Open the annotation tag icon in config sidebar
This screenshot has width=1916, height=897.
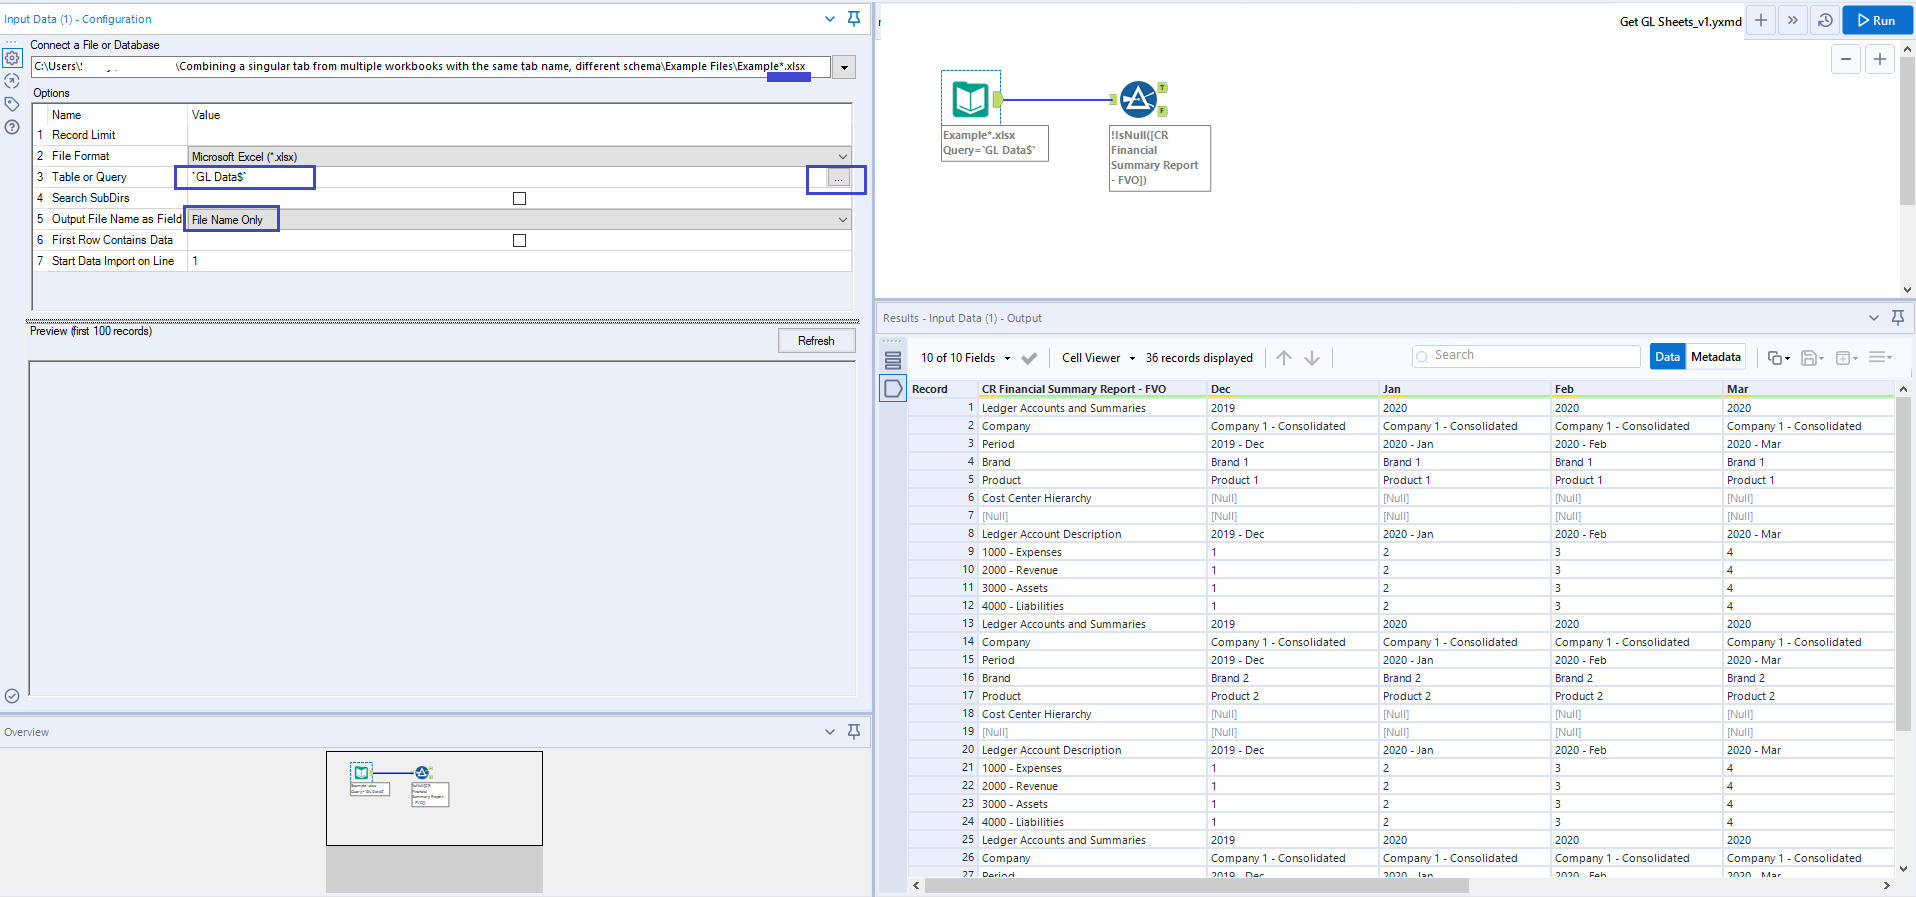click(x=12, y=104)
